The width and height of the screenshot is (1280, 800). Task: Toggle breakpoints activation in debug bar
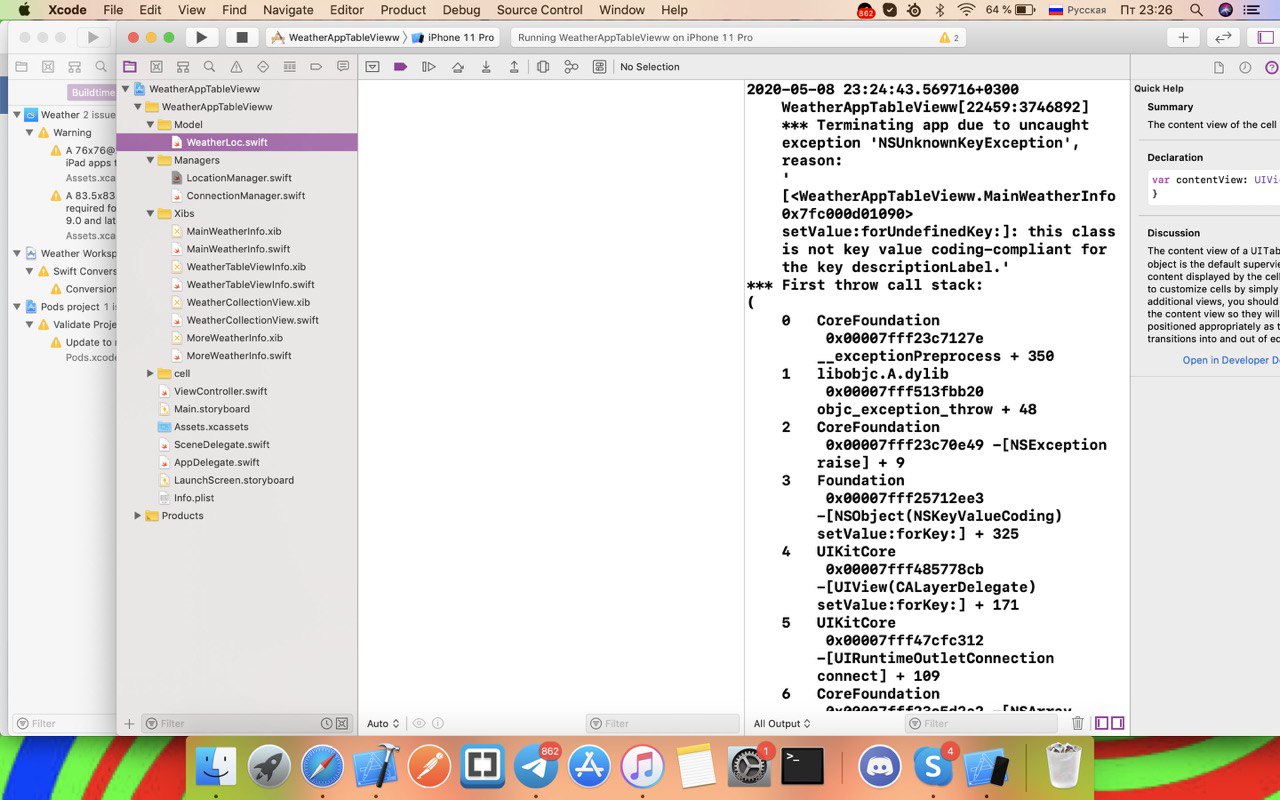click(400, 67)
